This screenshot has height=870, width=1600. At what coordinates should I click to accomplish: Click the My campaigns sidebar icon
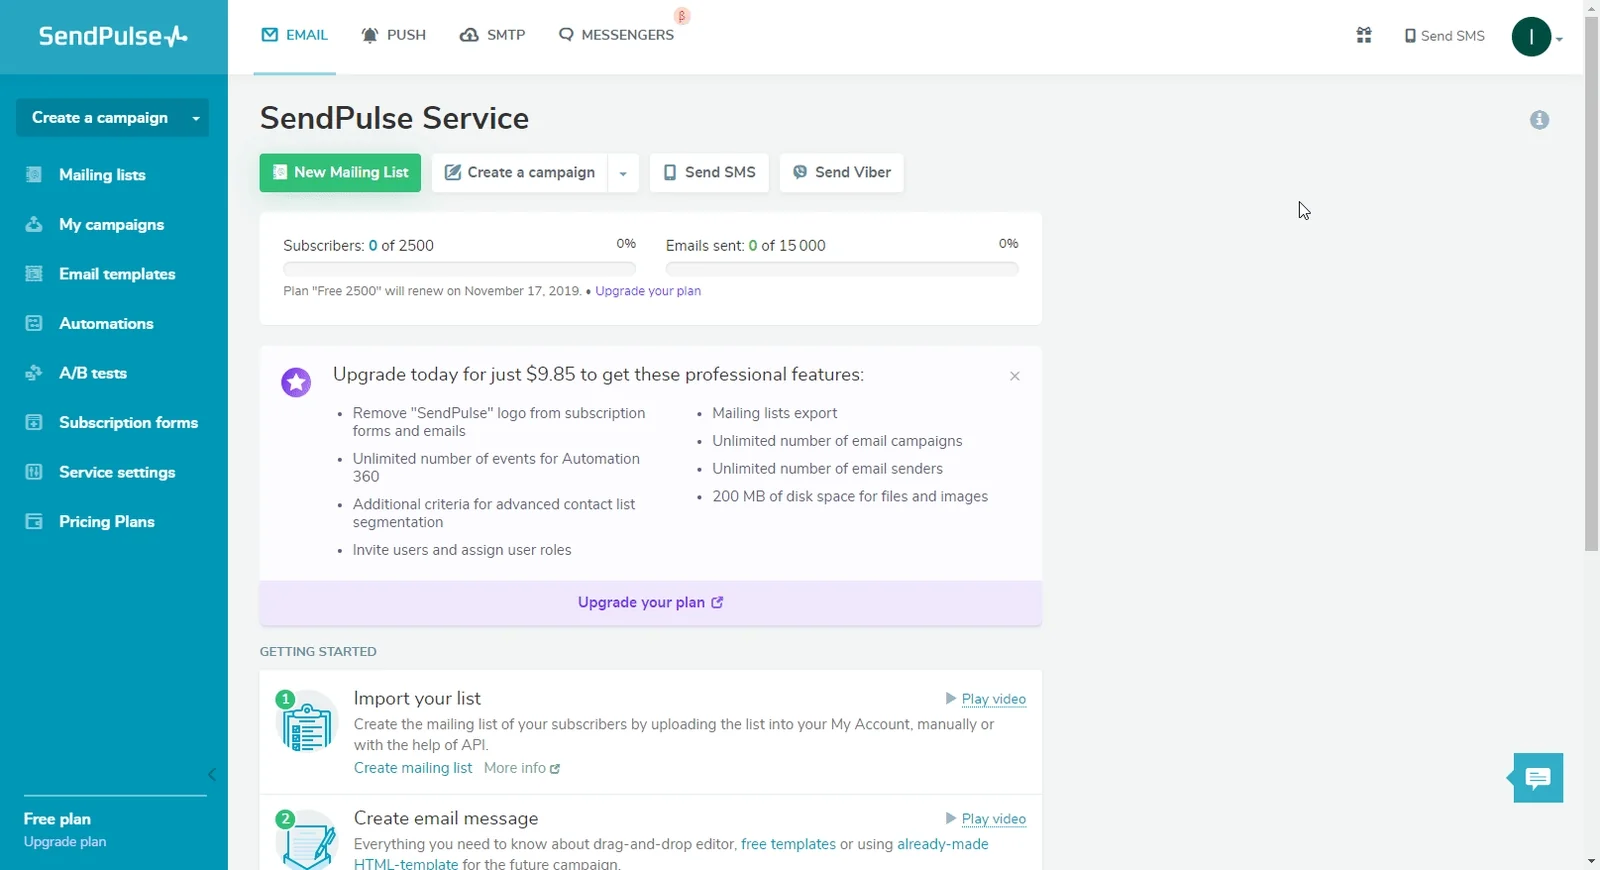tap(34, 225)
